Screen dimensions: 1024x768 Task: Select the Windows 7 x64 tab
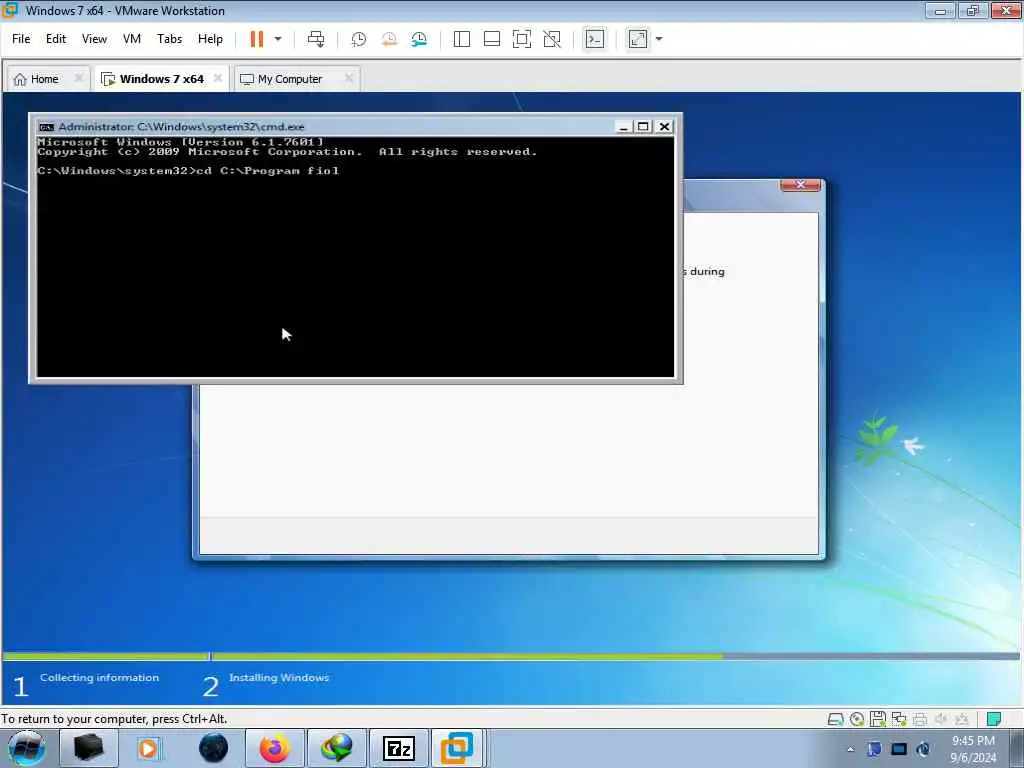tap(161, 79)
